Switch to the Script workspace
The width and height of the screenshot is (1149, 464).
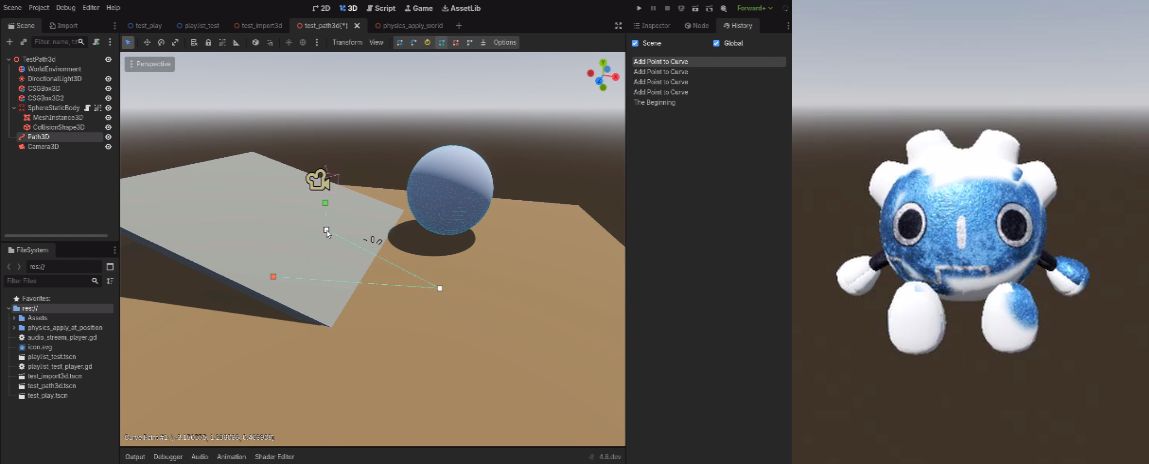[x=381, y=8]
